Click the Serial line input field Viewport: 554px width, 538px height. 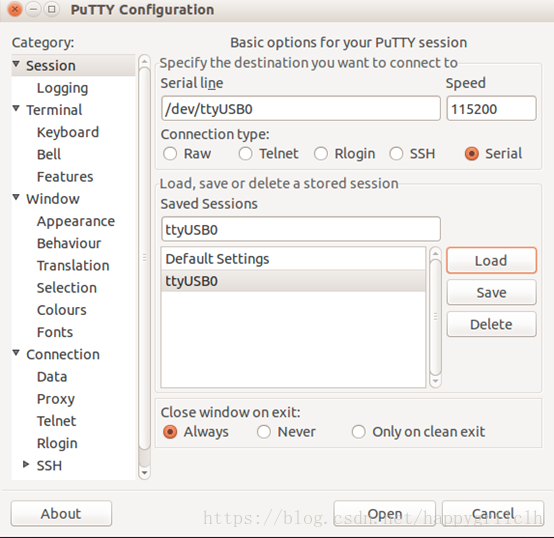pos(301,108)
